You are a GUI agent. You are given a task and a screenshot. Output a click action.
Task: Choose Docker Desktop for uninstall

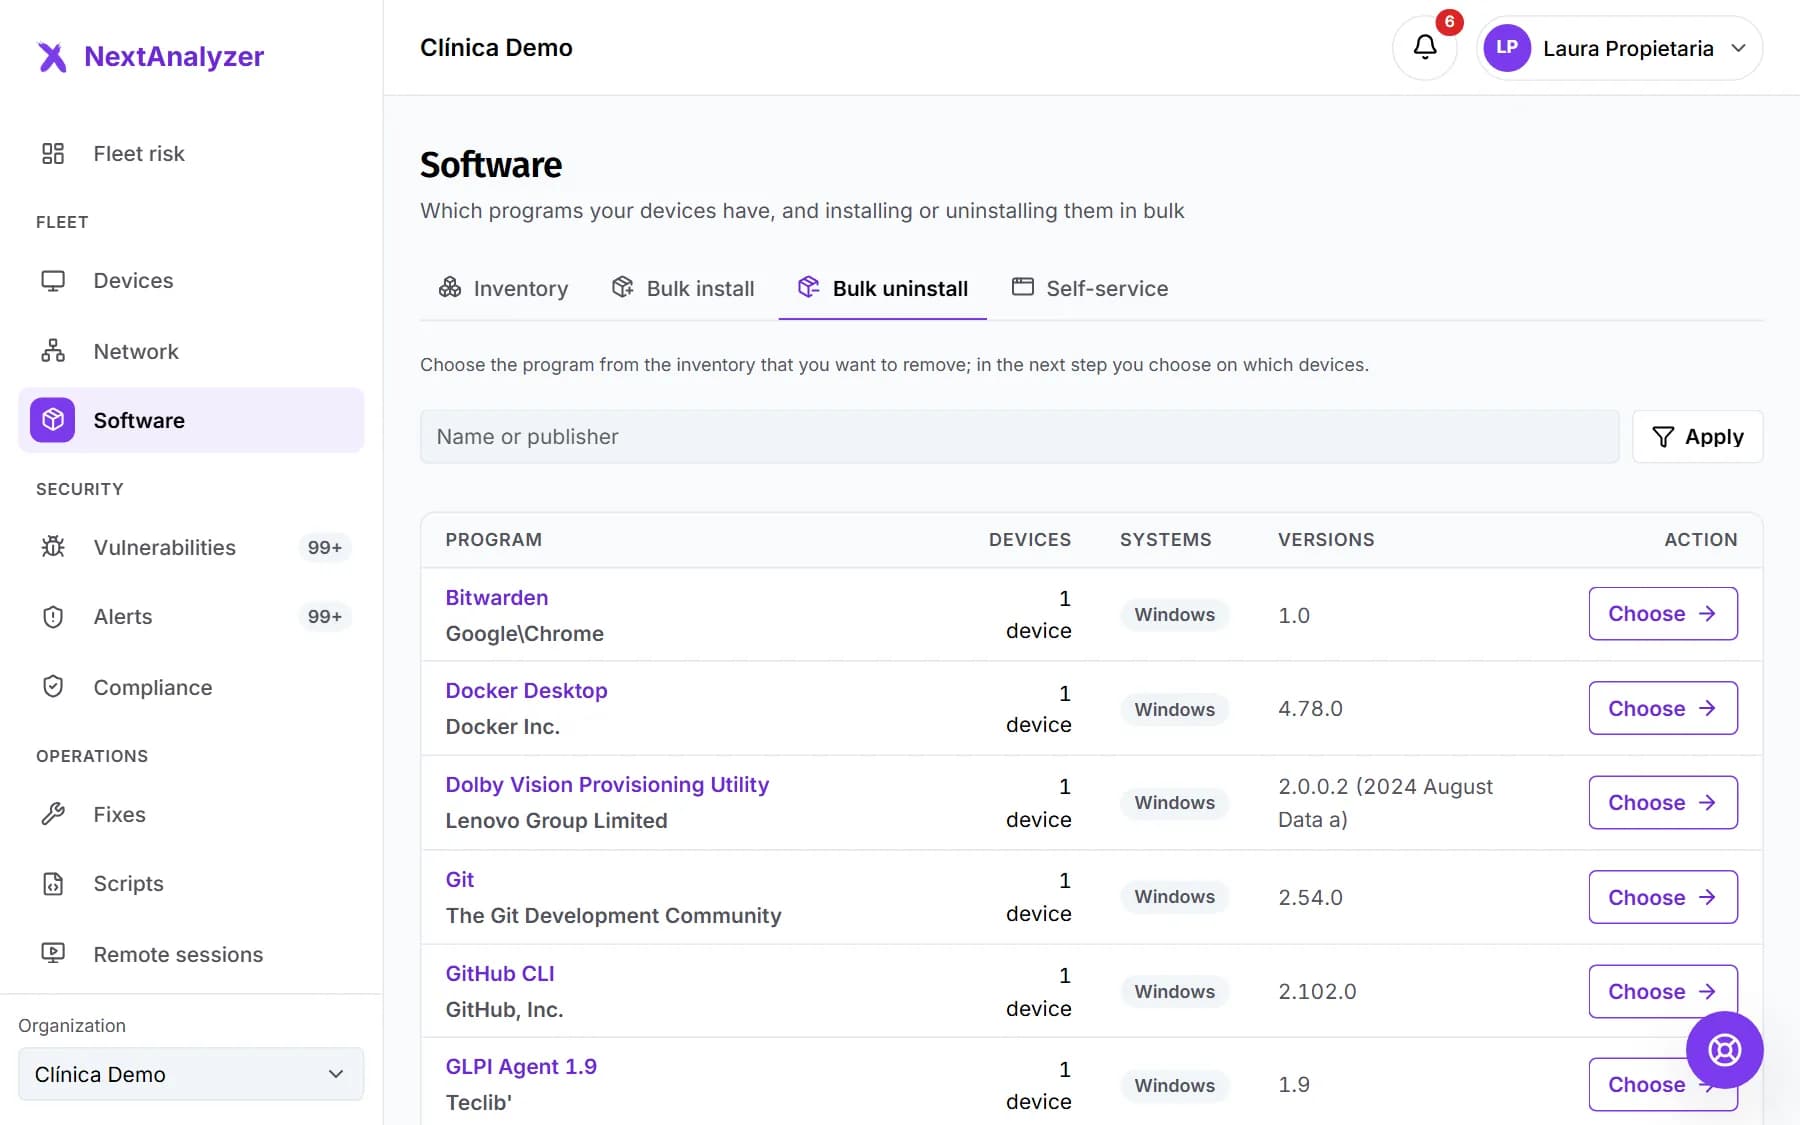coord(1662,708)
